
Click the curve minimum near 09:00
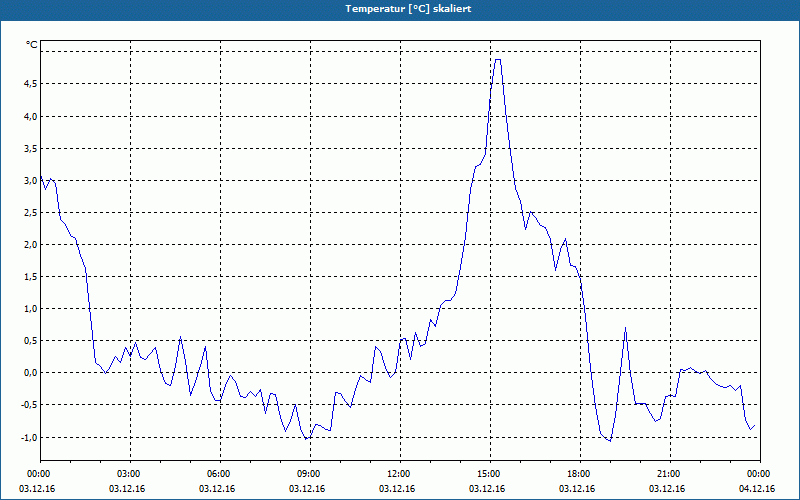point(306,439)
